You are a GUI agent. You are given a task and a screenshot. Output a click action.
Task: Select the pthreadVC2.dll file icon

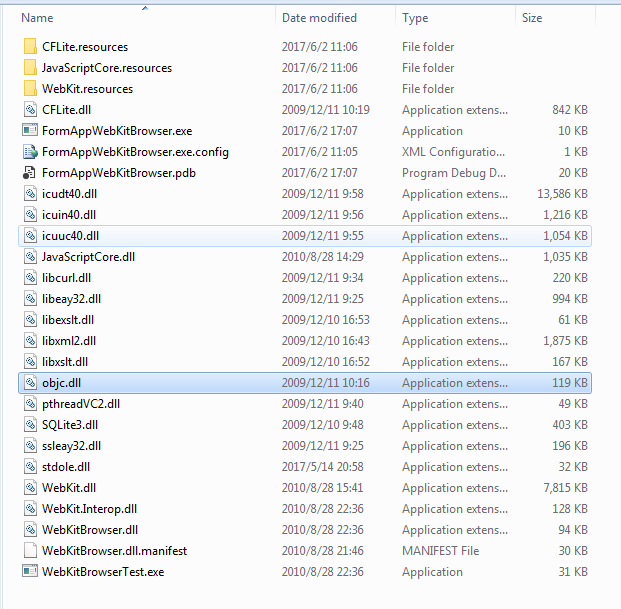click(x=30, y=403)
